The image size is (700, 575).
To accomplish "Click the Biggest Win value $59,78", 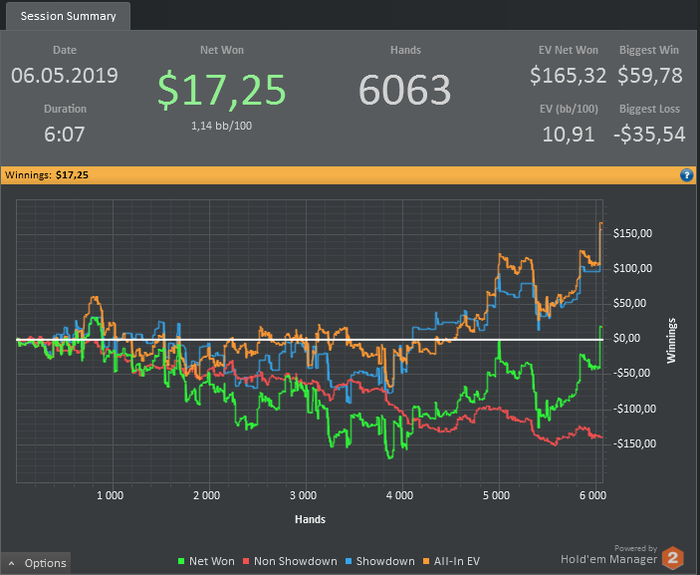I will click(x=650, y=75).
